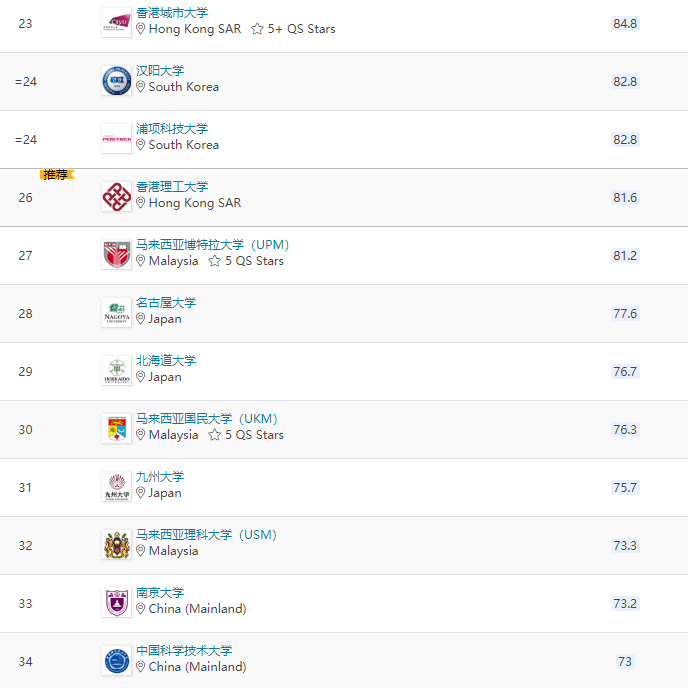Click UKM's 5 QS Stars rating

tap(246, 435)
